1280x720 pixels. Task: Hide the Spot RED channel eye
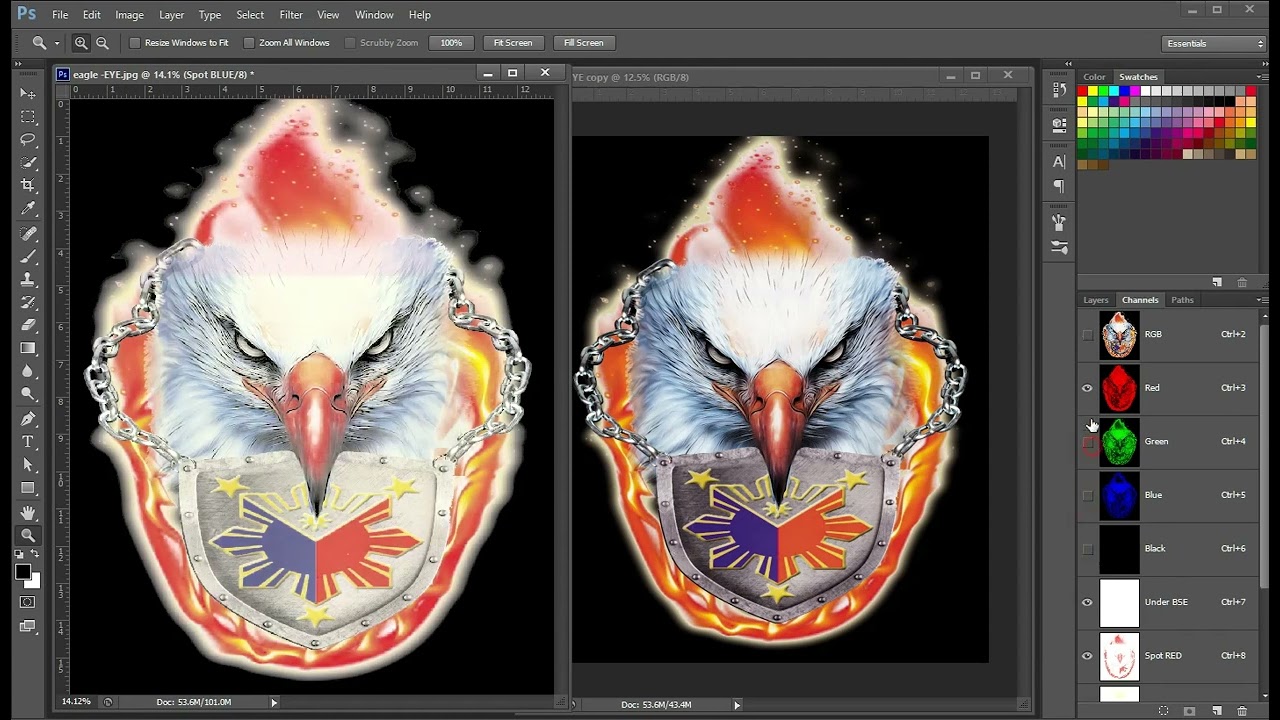pyautogui.click(x=1088, y=656)
